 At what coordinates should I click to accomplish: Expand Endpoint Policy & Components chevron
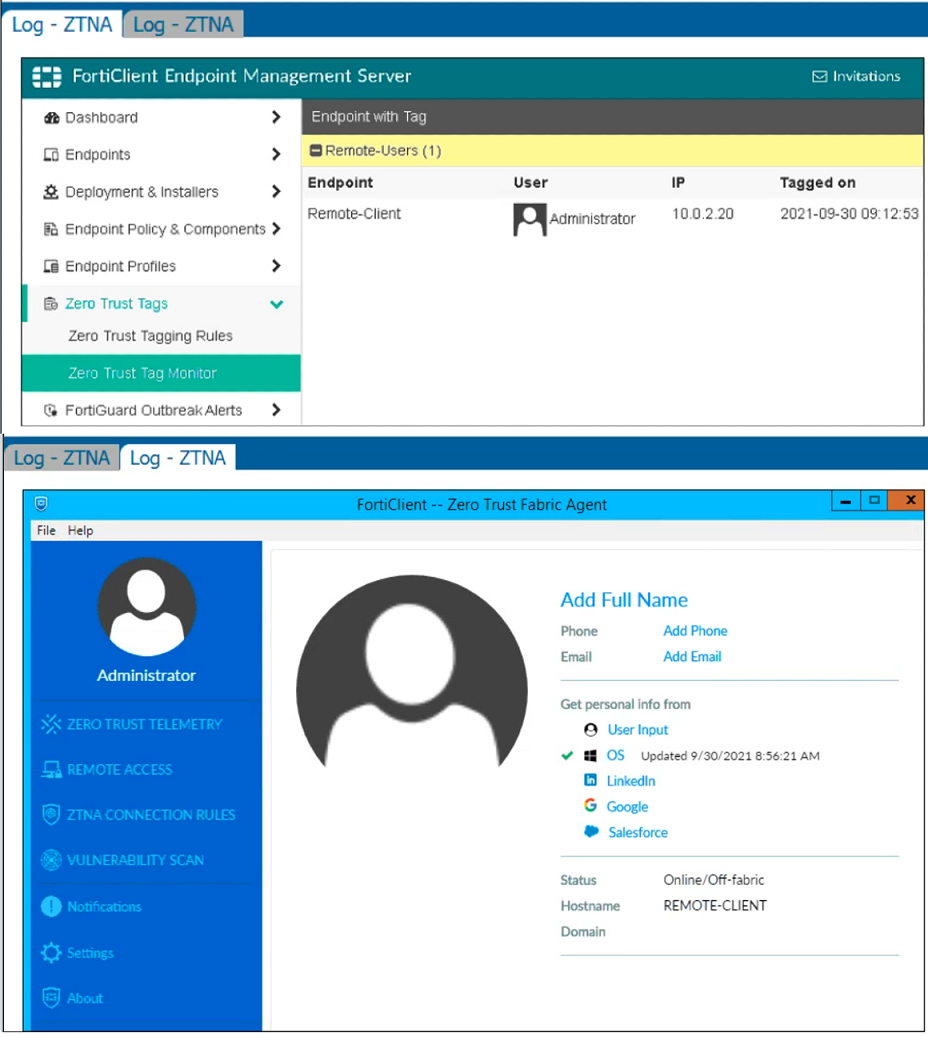tap(276, 229)
